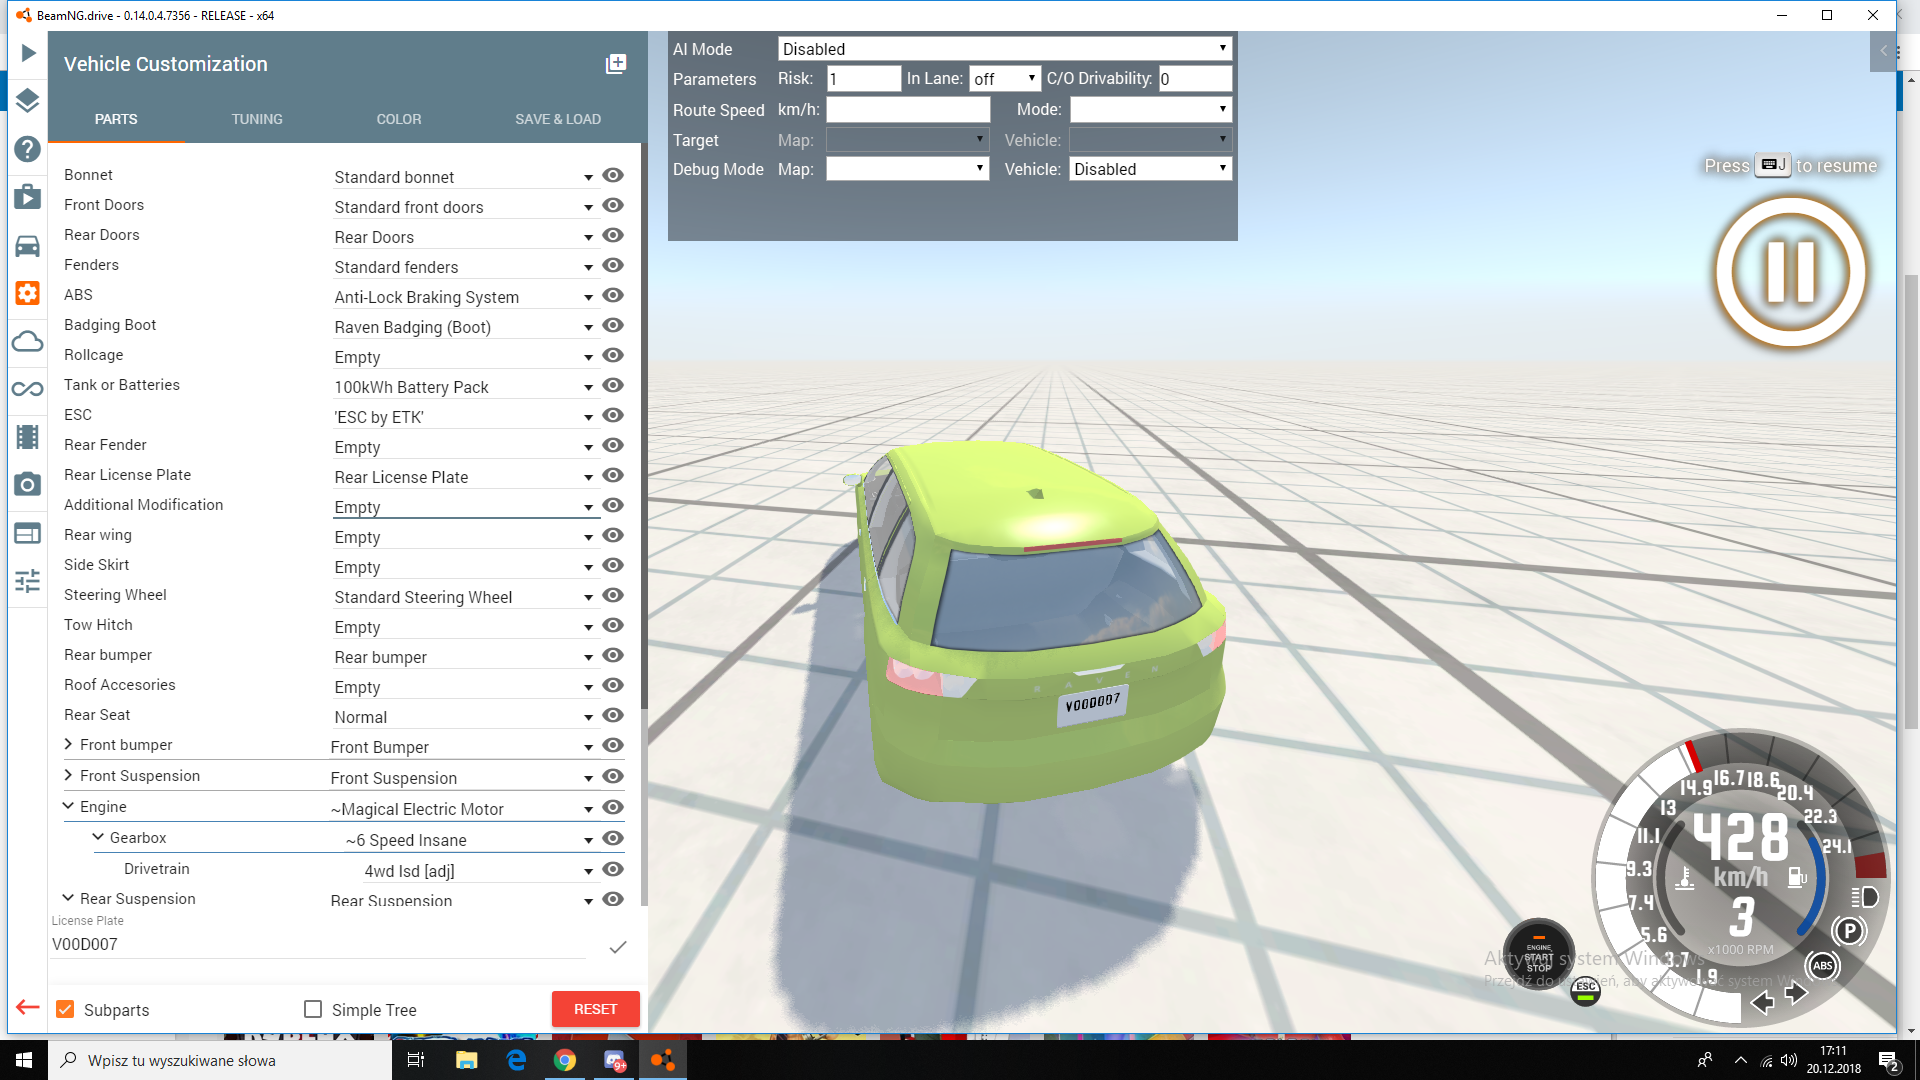Click the red back arrow icon
Image resolution: width=1920 pixels, height=1080 pixels.
(28, 1007)
